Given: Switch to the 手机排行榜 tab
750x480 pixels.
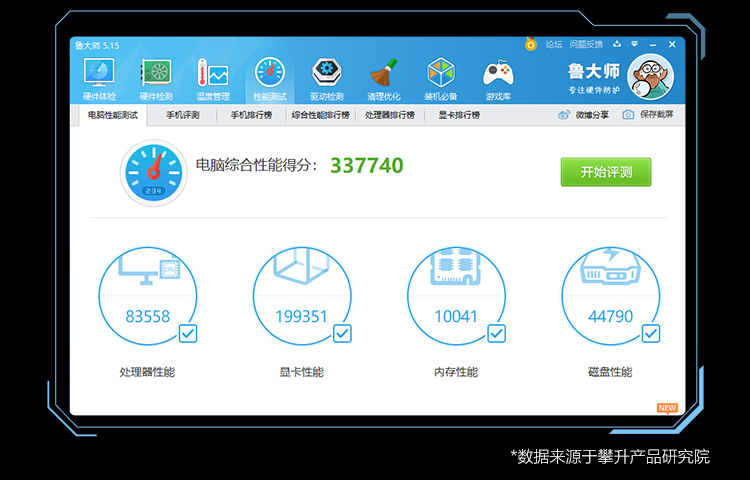Looking at the screenshot, I should coord(251,115).
